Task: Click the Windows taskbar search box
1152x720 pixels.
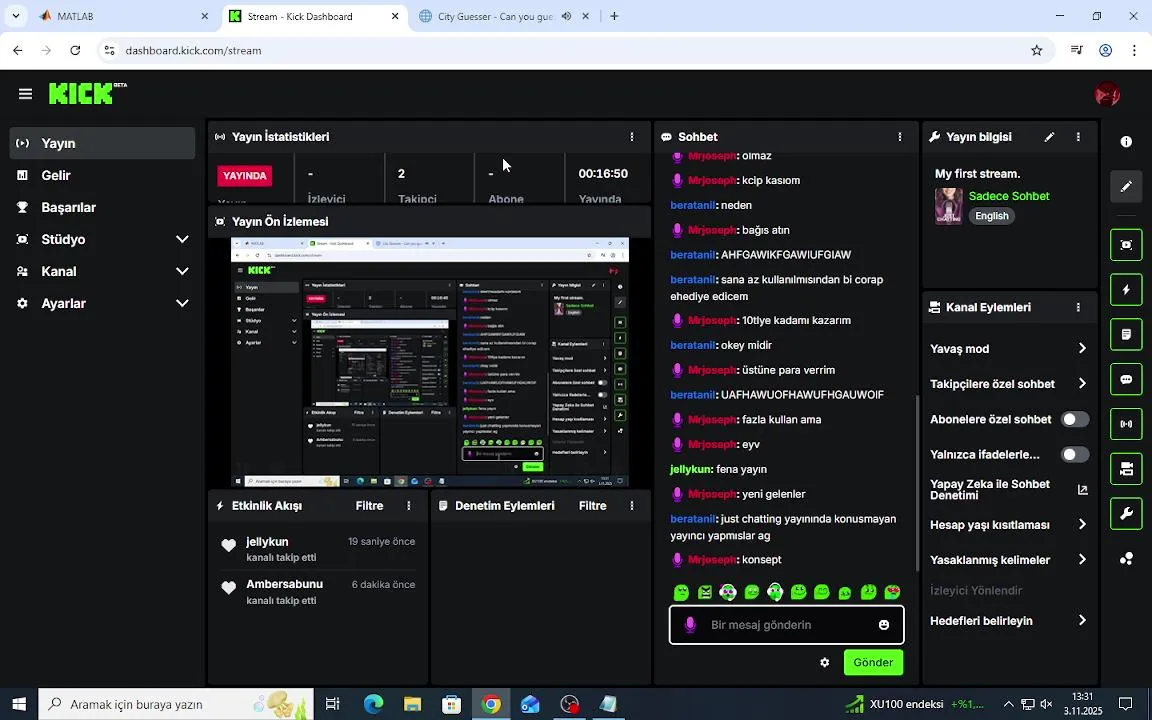Action: [176, 704]
